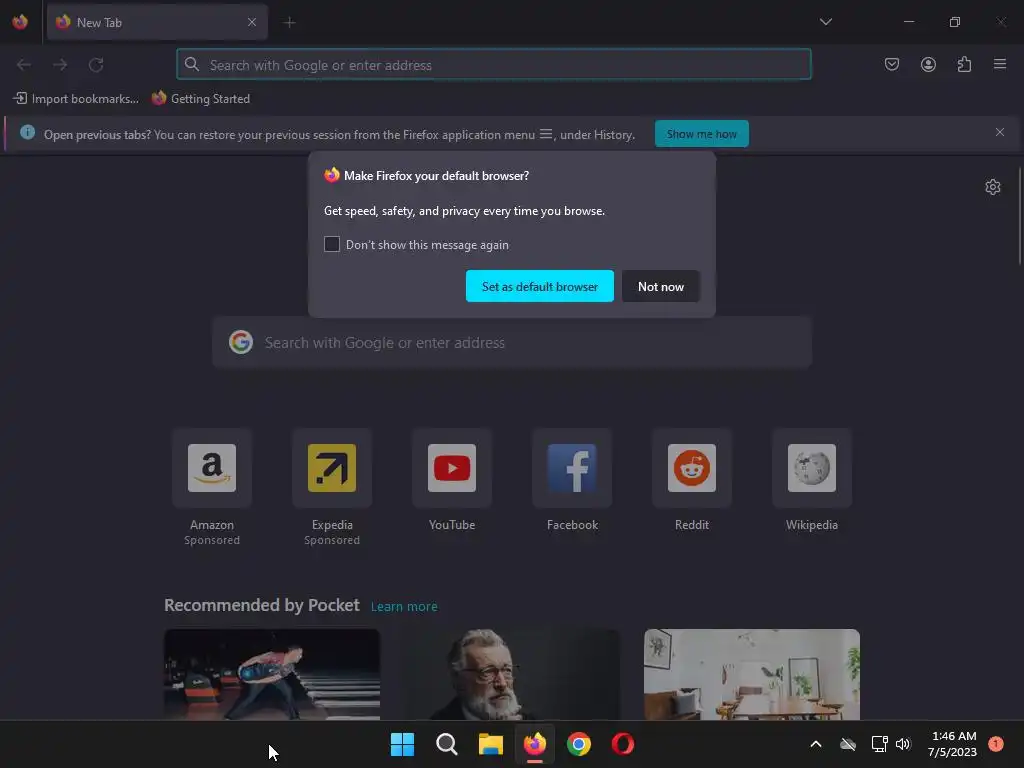
Task: Click the OneDrive cloud tray icon
Action: point(848,744)
